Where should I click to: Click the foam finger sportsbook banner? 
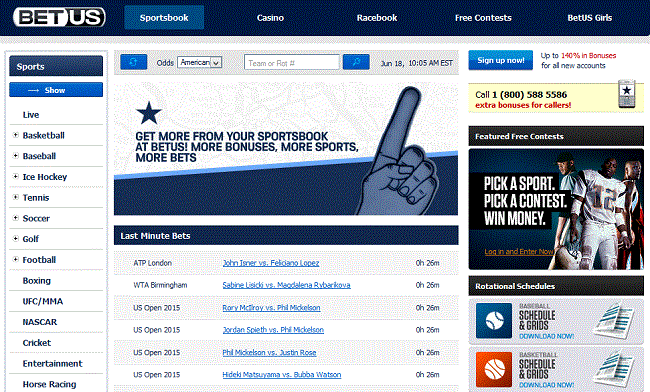point(286,149)
